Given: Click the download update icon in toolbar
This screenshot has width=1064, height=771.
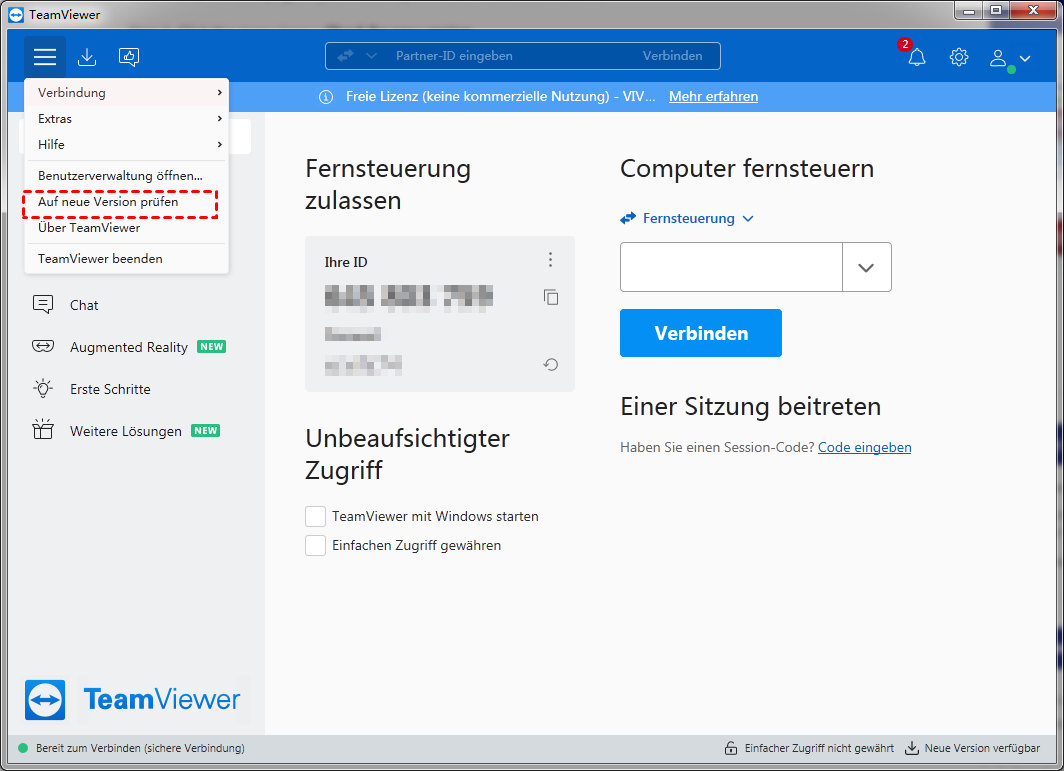Looking at the screenshot, I should [x=87, y=56].
